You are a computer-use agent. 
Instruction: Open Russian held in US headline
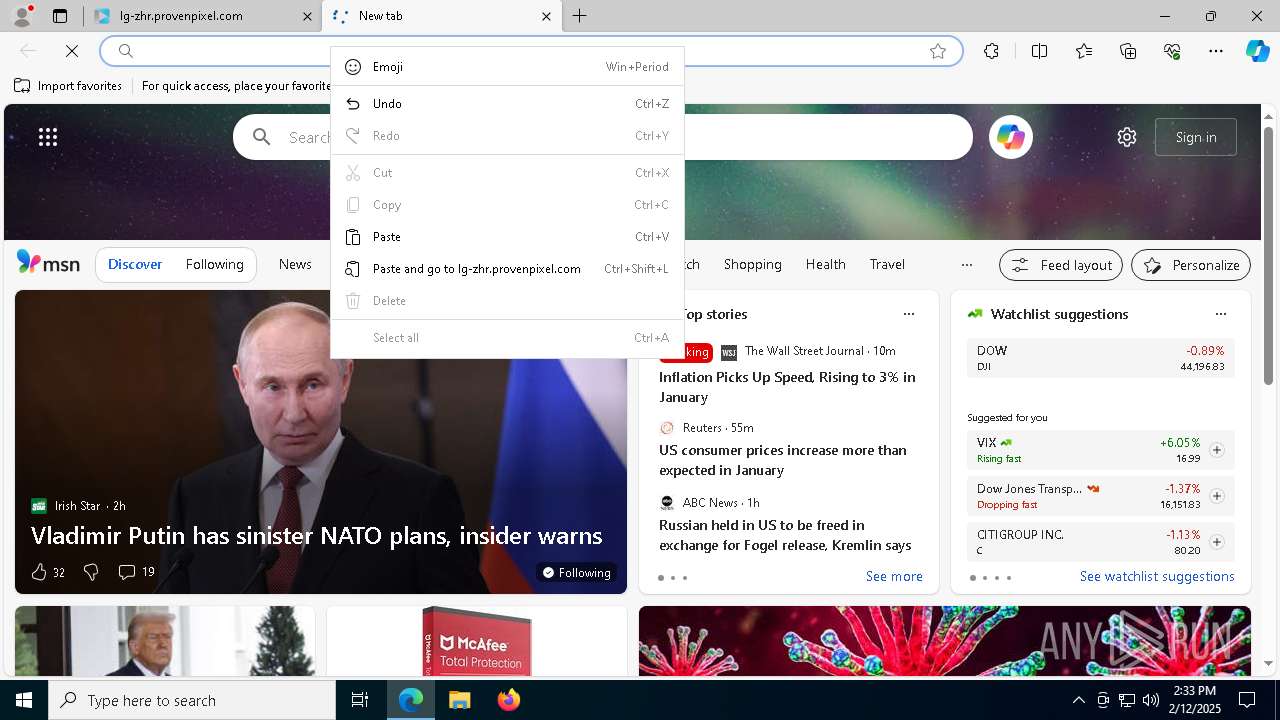785,535
